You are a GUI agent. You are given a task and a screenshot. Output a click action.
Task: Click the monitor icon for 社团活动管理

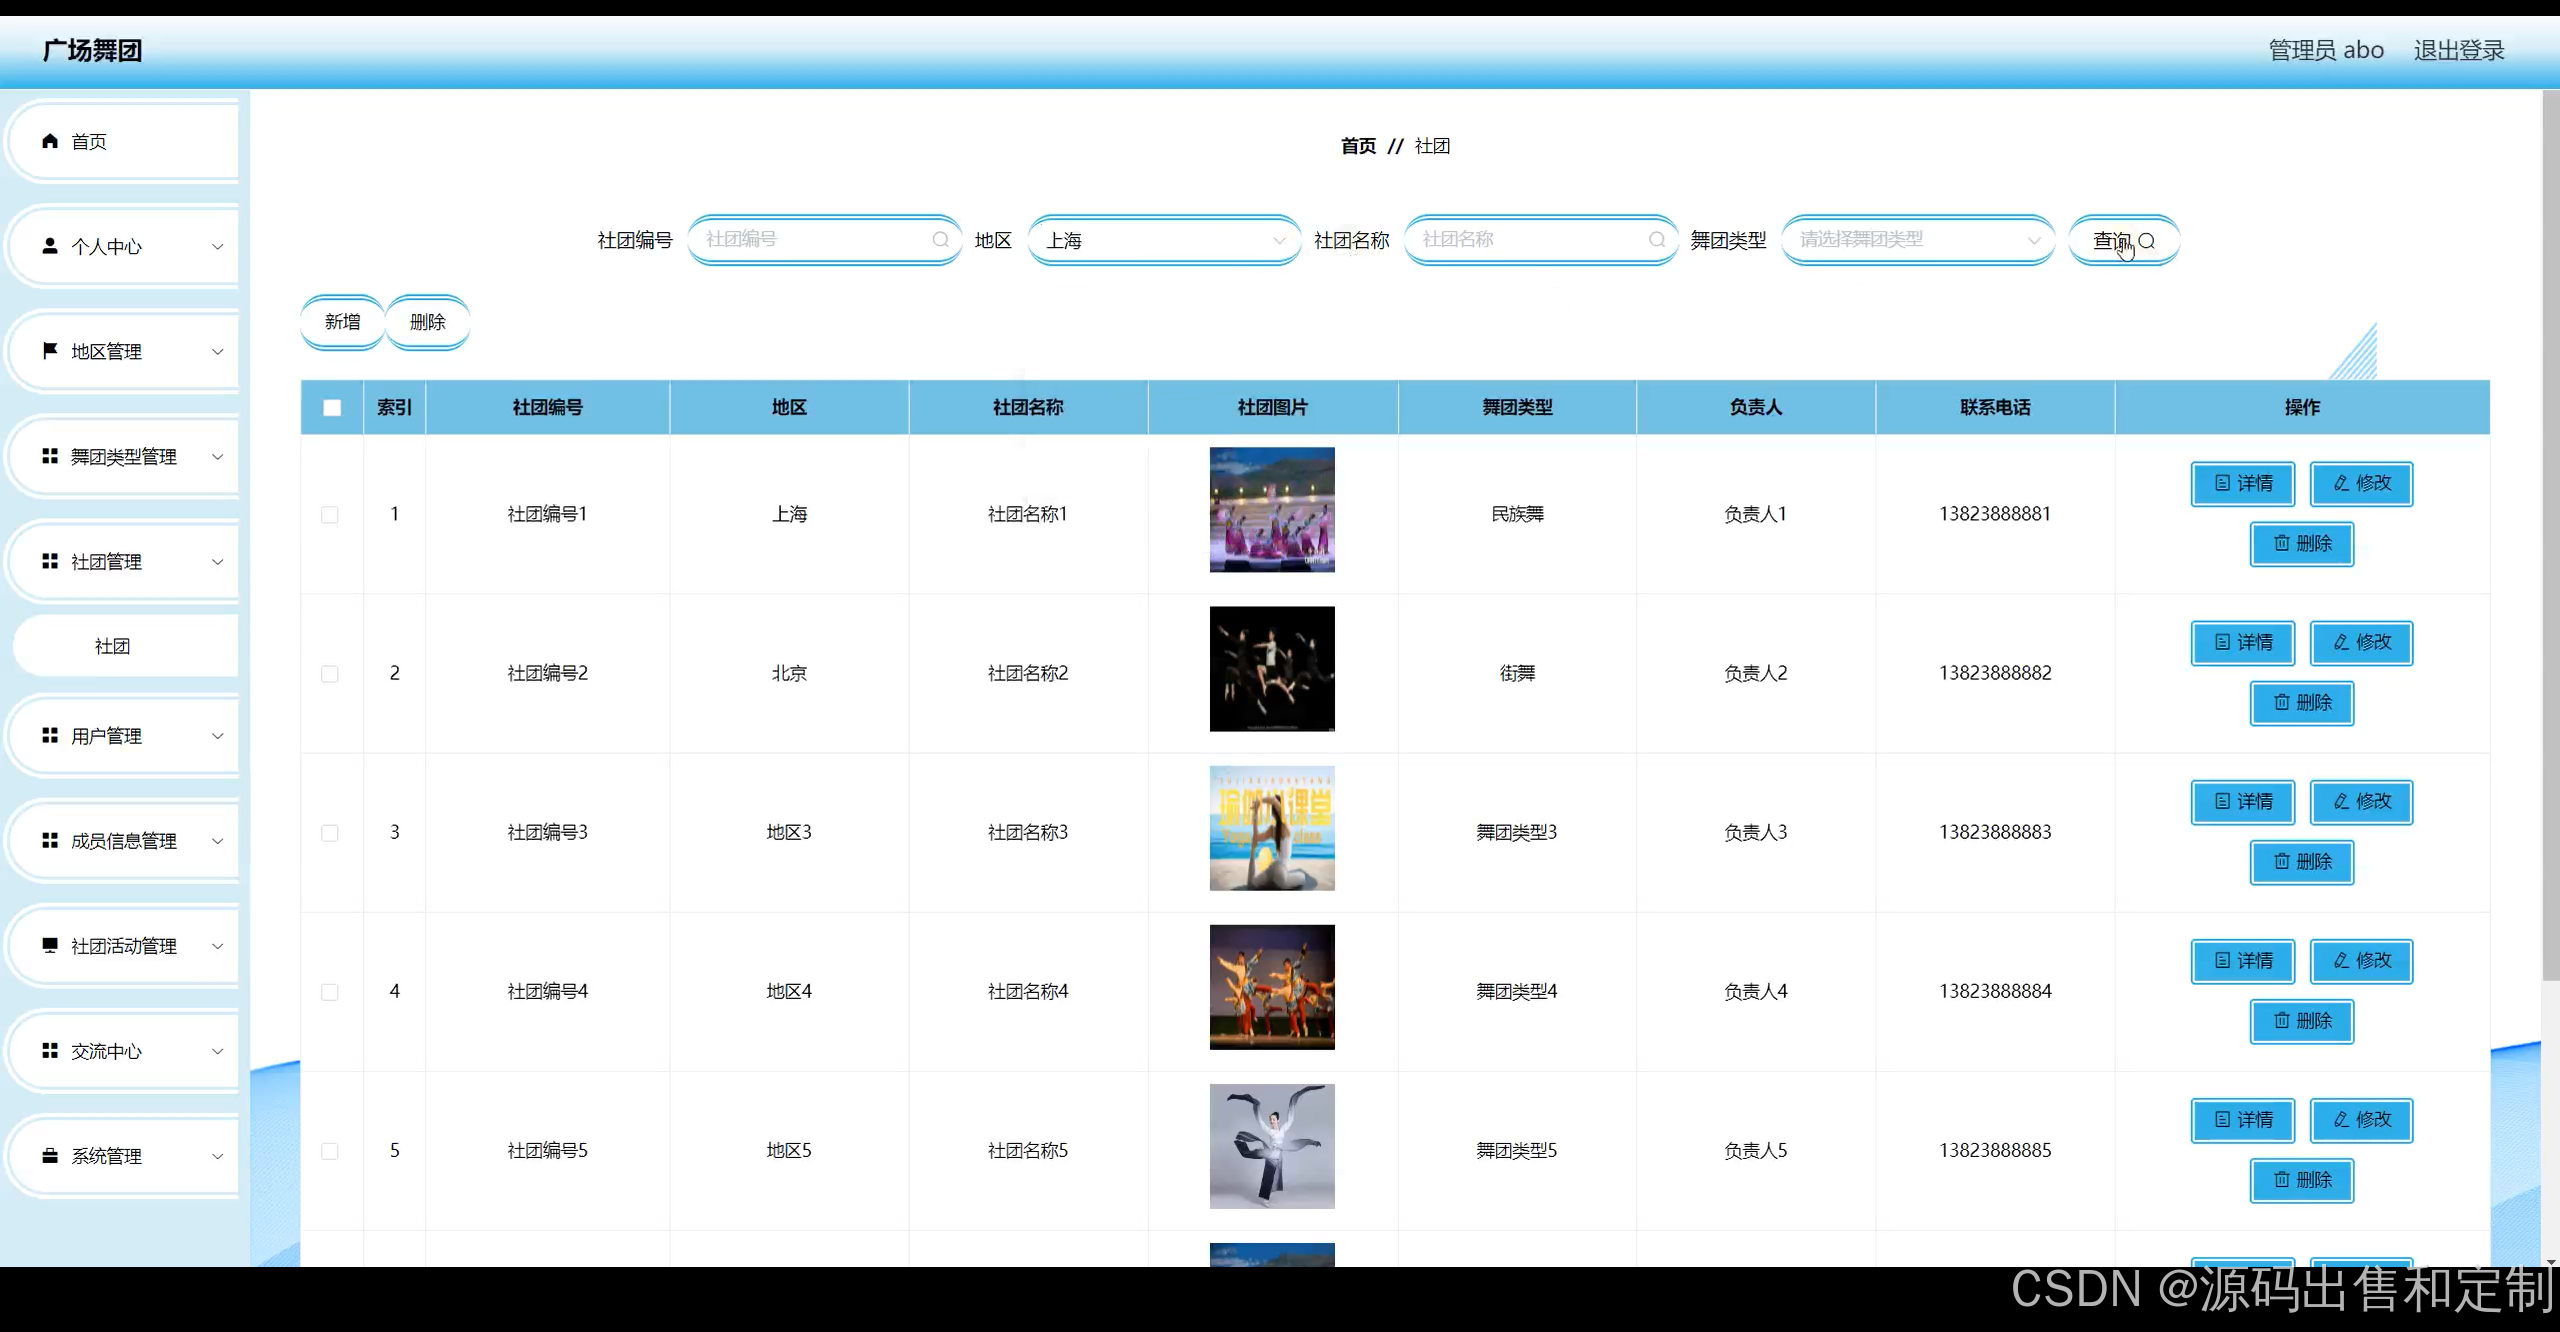[x=50, y=945]
